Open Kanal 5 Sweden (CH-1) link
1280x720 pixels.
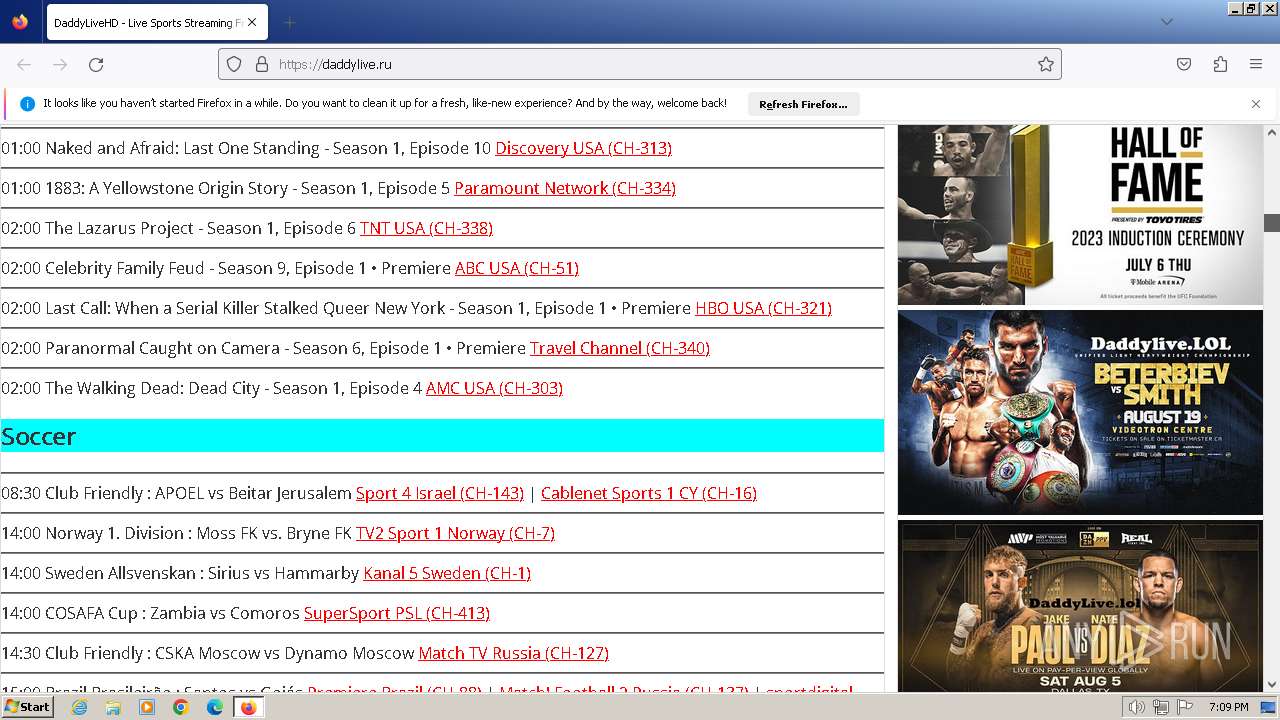[447, 573]
